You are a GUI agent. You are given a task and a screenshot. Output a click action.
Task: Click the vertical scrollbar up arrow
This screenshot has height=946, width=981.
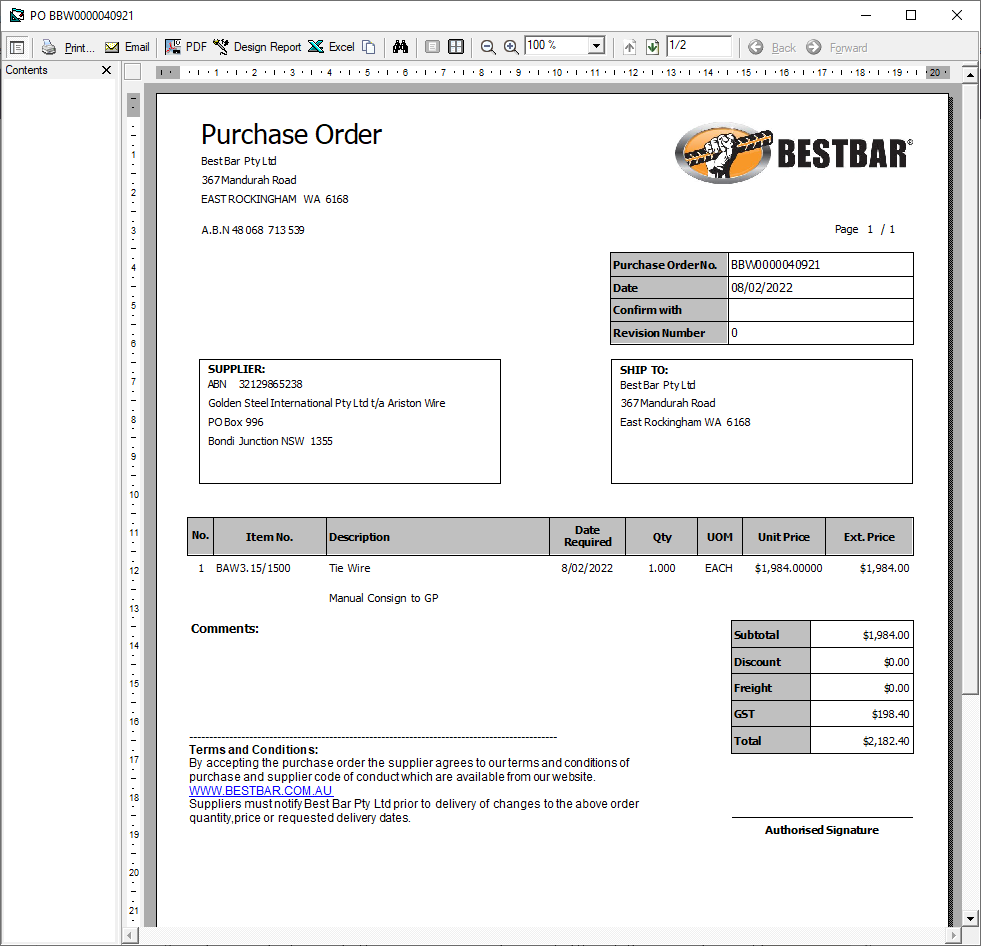[x=970, y=75]
